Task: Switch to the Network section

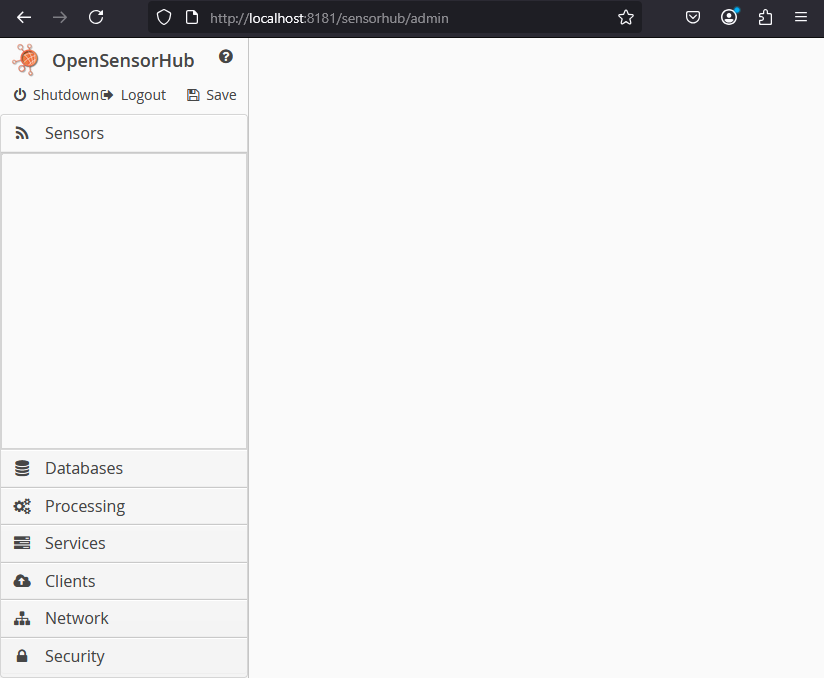Action: (77, 617)
